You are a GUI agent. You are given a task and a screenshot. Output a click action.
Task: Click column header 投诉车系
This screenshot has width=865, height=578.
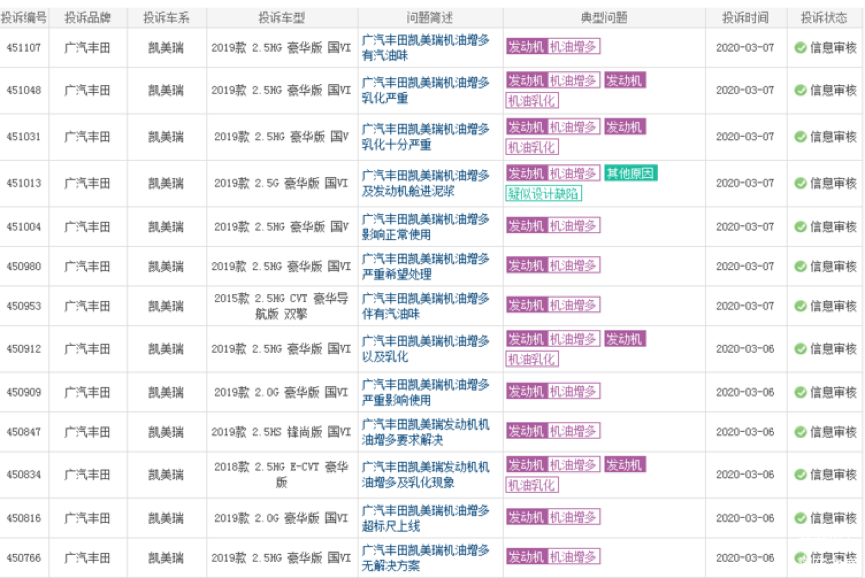tap(166, 18)
